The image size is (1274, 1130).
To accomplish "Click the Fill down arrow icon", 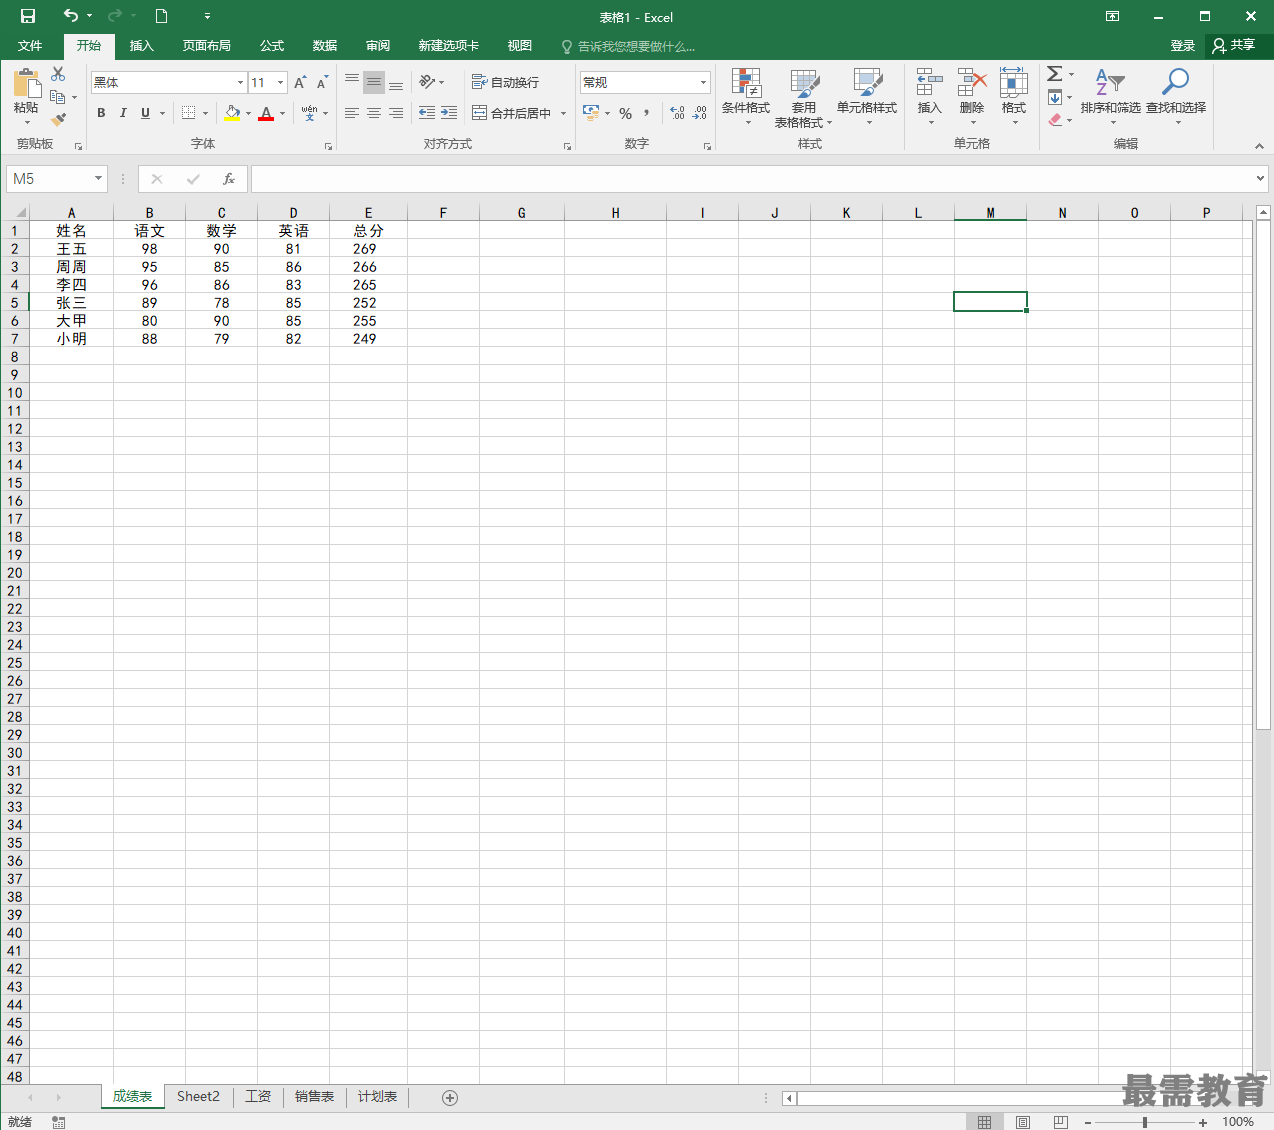I will pos(1054,97).
